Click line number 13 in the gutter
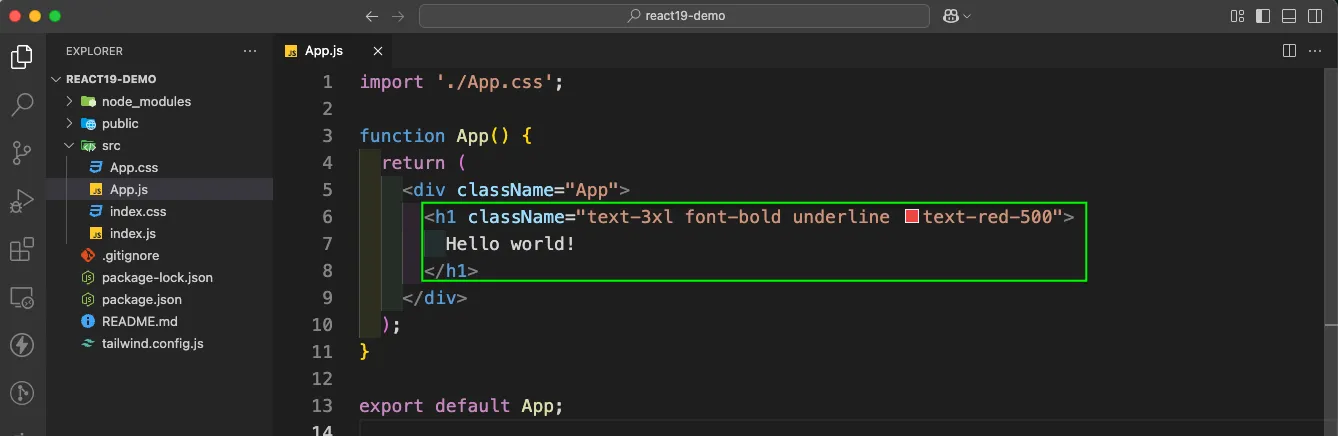Viewport: 1338px width, 436px height. click(322, 406)
